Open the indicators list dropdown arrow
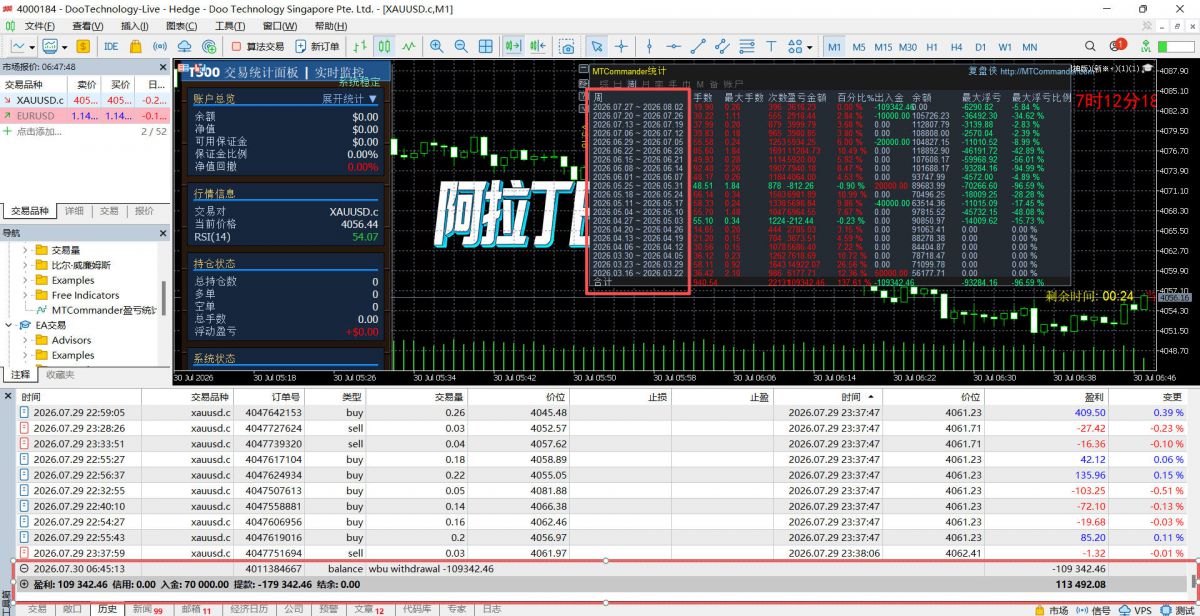 [65, 46]
